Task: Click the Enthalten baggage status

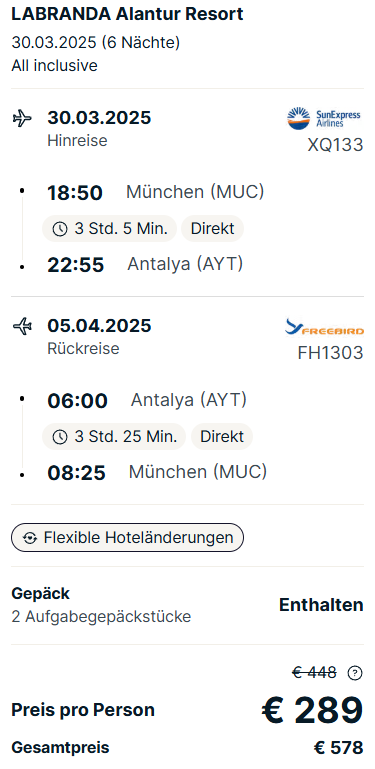Action: pos(321,605)
